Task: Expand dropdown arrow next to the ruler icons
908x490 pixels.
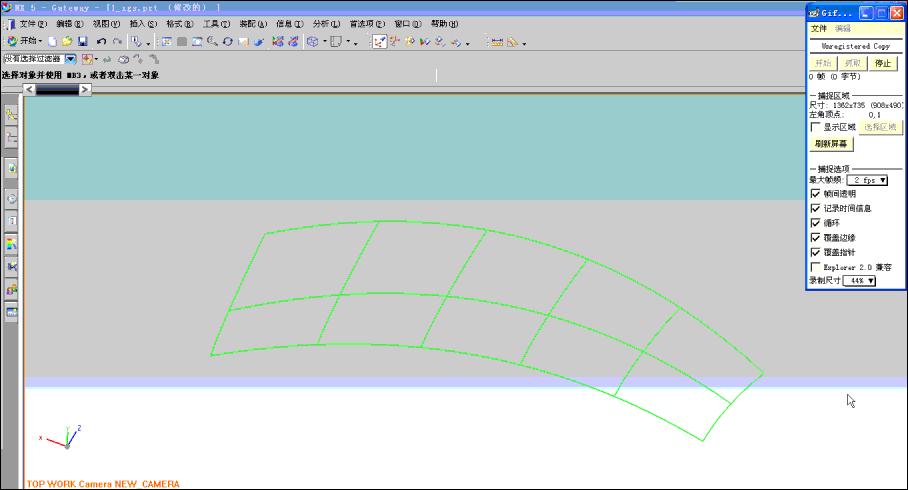Action: pyautogui.click(x=524, y=43)
